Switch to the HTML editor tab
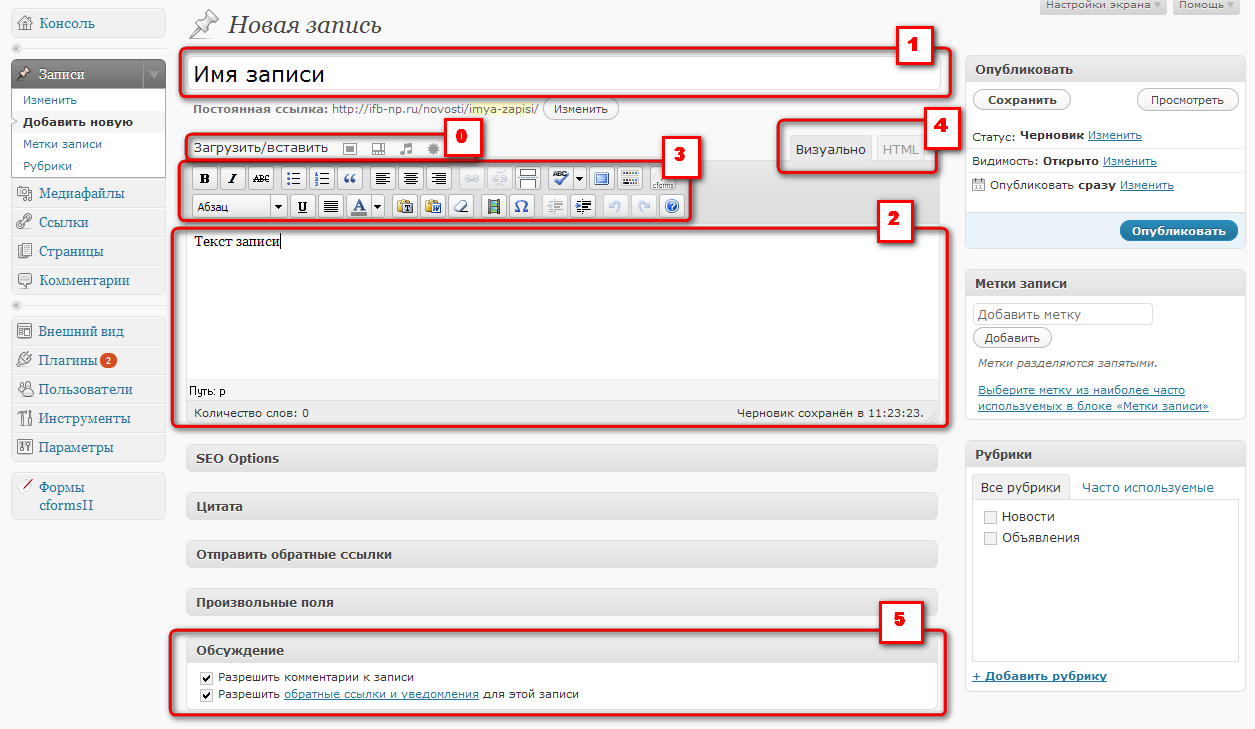 900,150
